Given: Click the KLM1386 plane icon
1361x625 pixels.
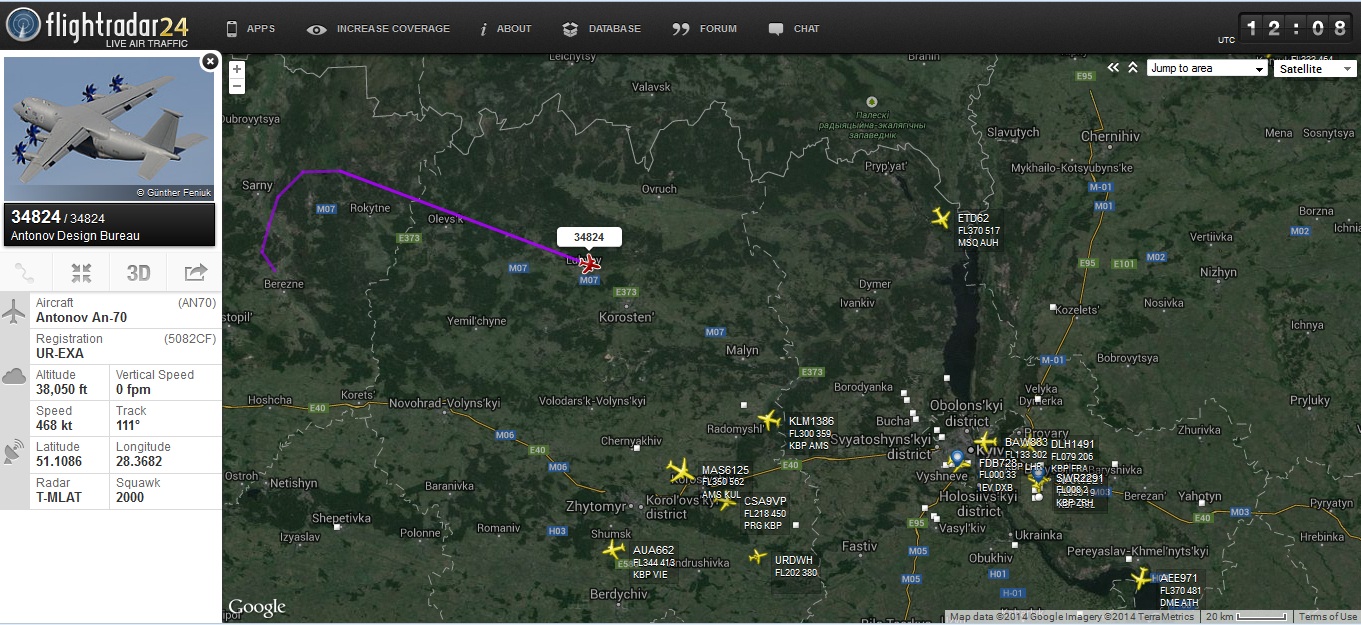Looking at the screenshot, I should (x=769, y=420).
